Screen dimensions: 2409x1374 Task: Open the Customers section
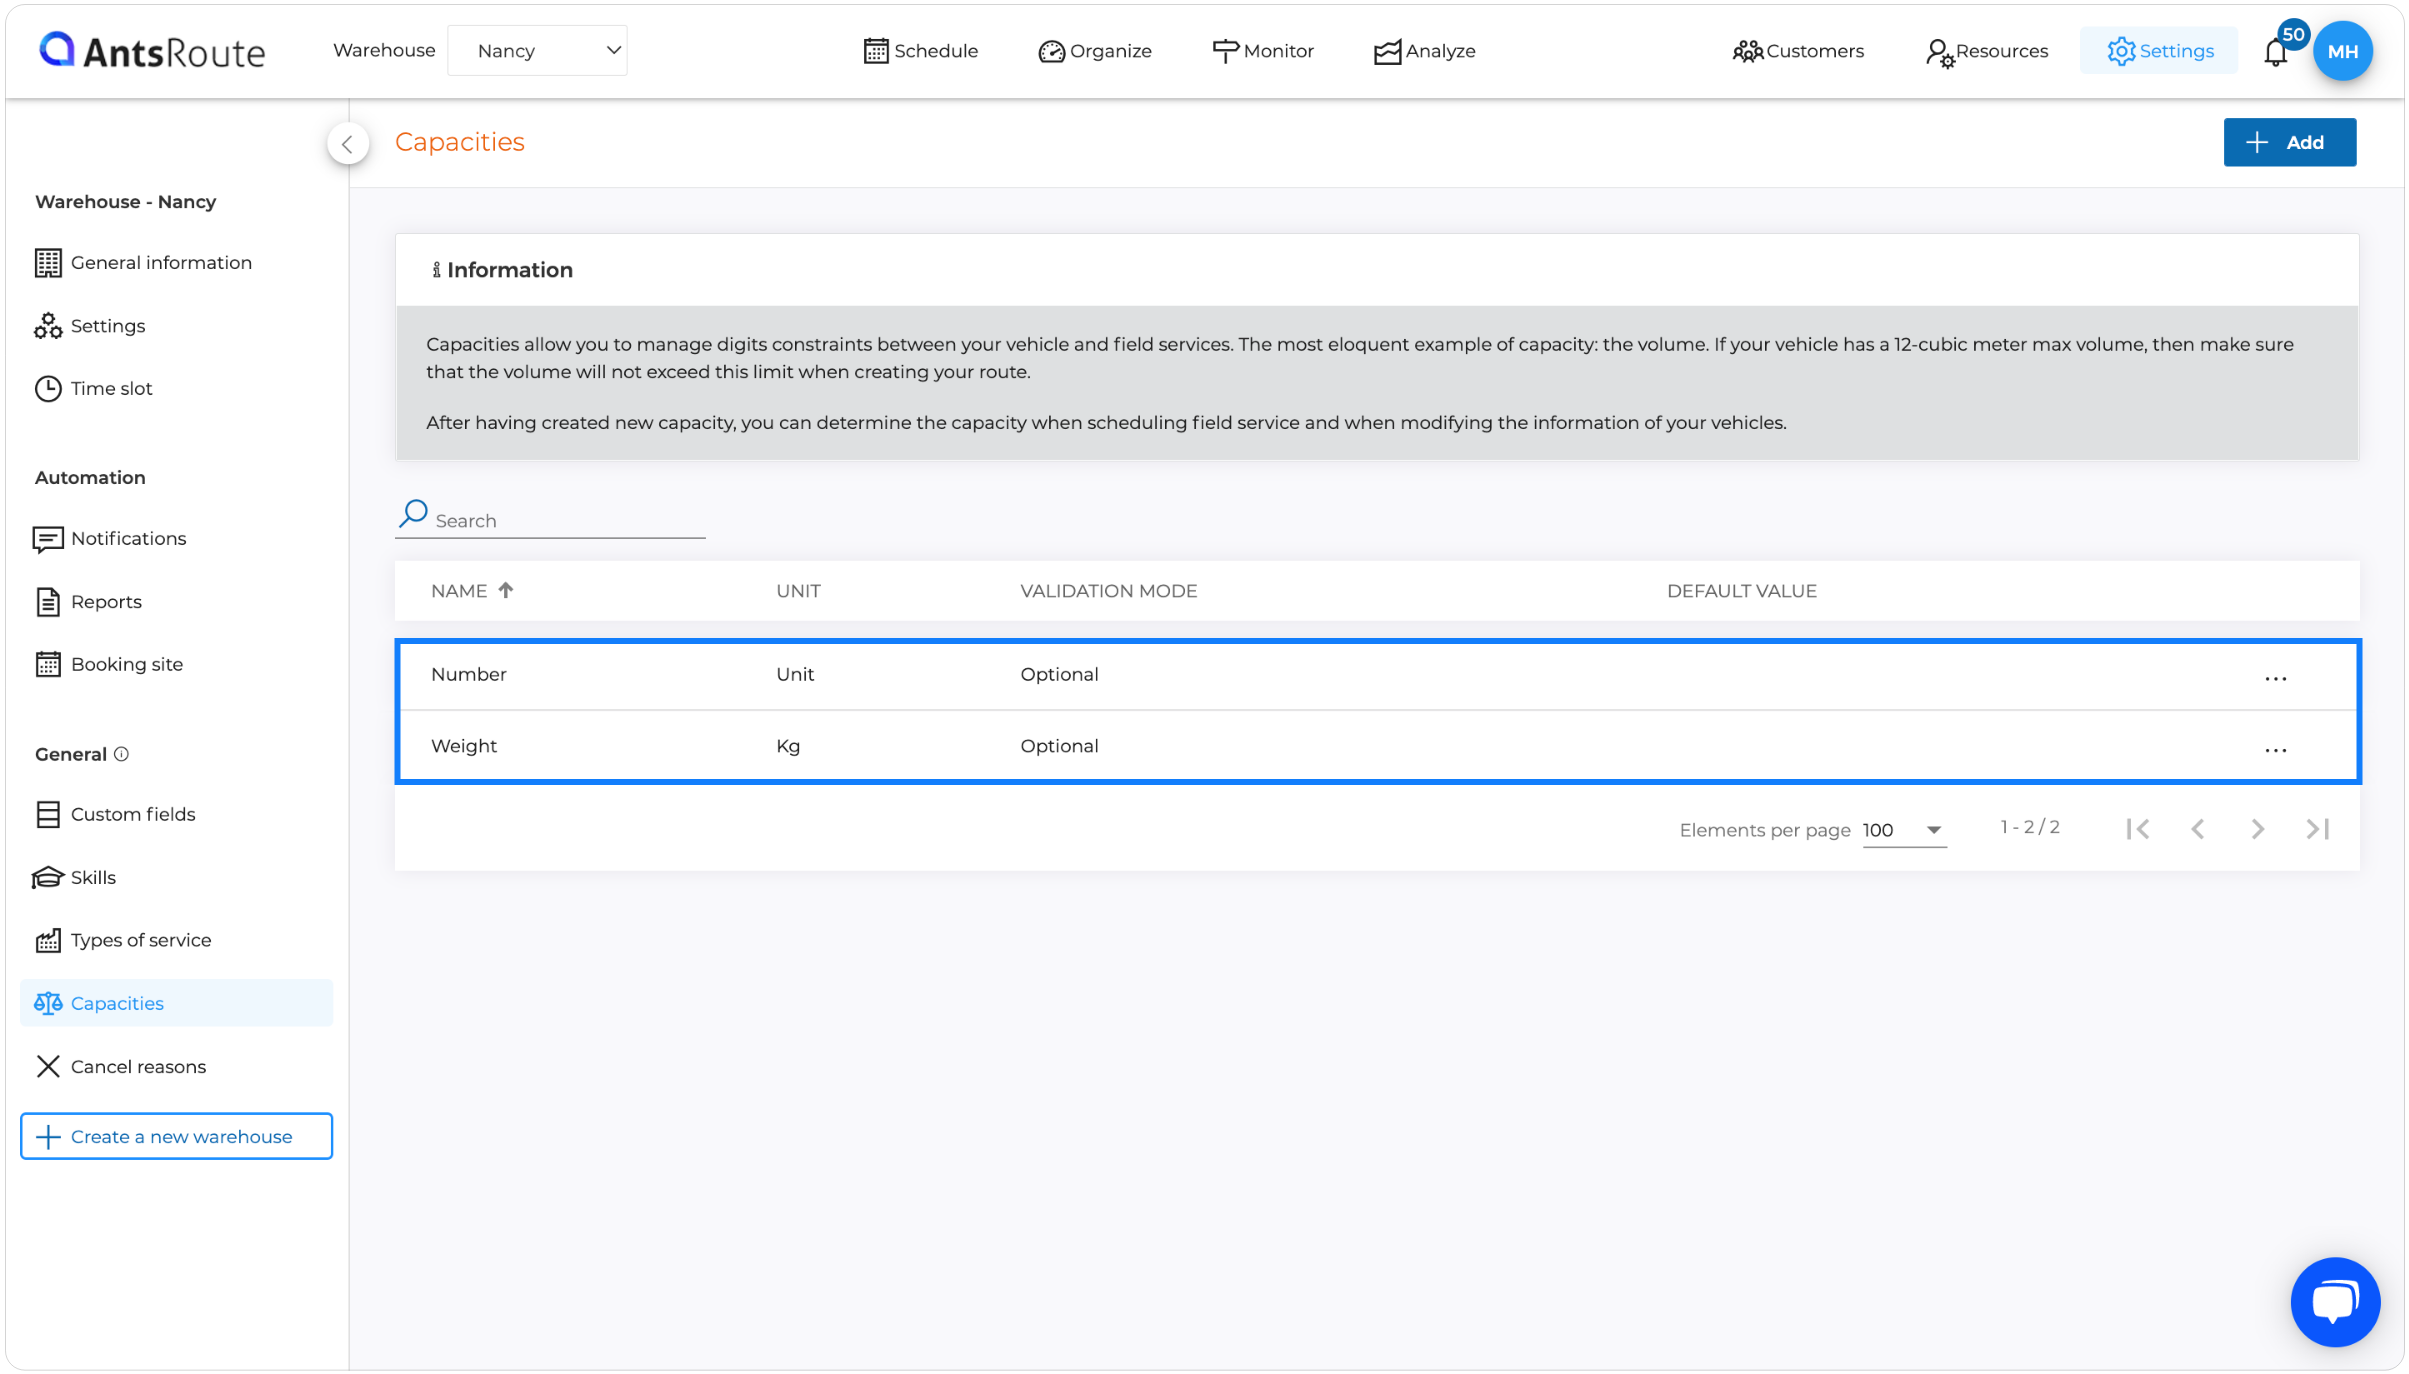click(1798, 51)
